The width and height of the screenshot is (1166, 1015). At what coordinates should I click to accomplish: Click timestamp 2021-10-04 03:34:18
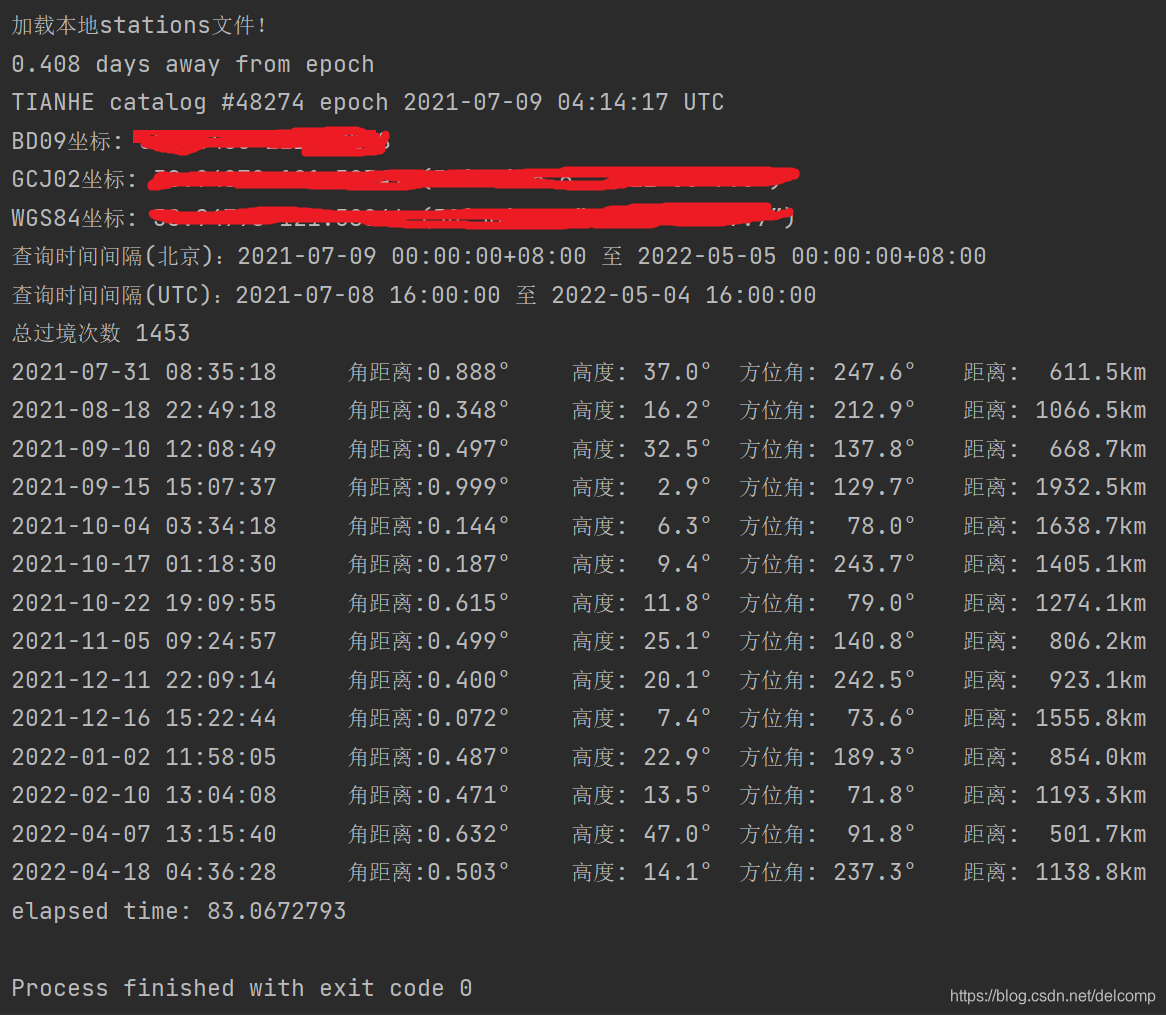144,526
